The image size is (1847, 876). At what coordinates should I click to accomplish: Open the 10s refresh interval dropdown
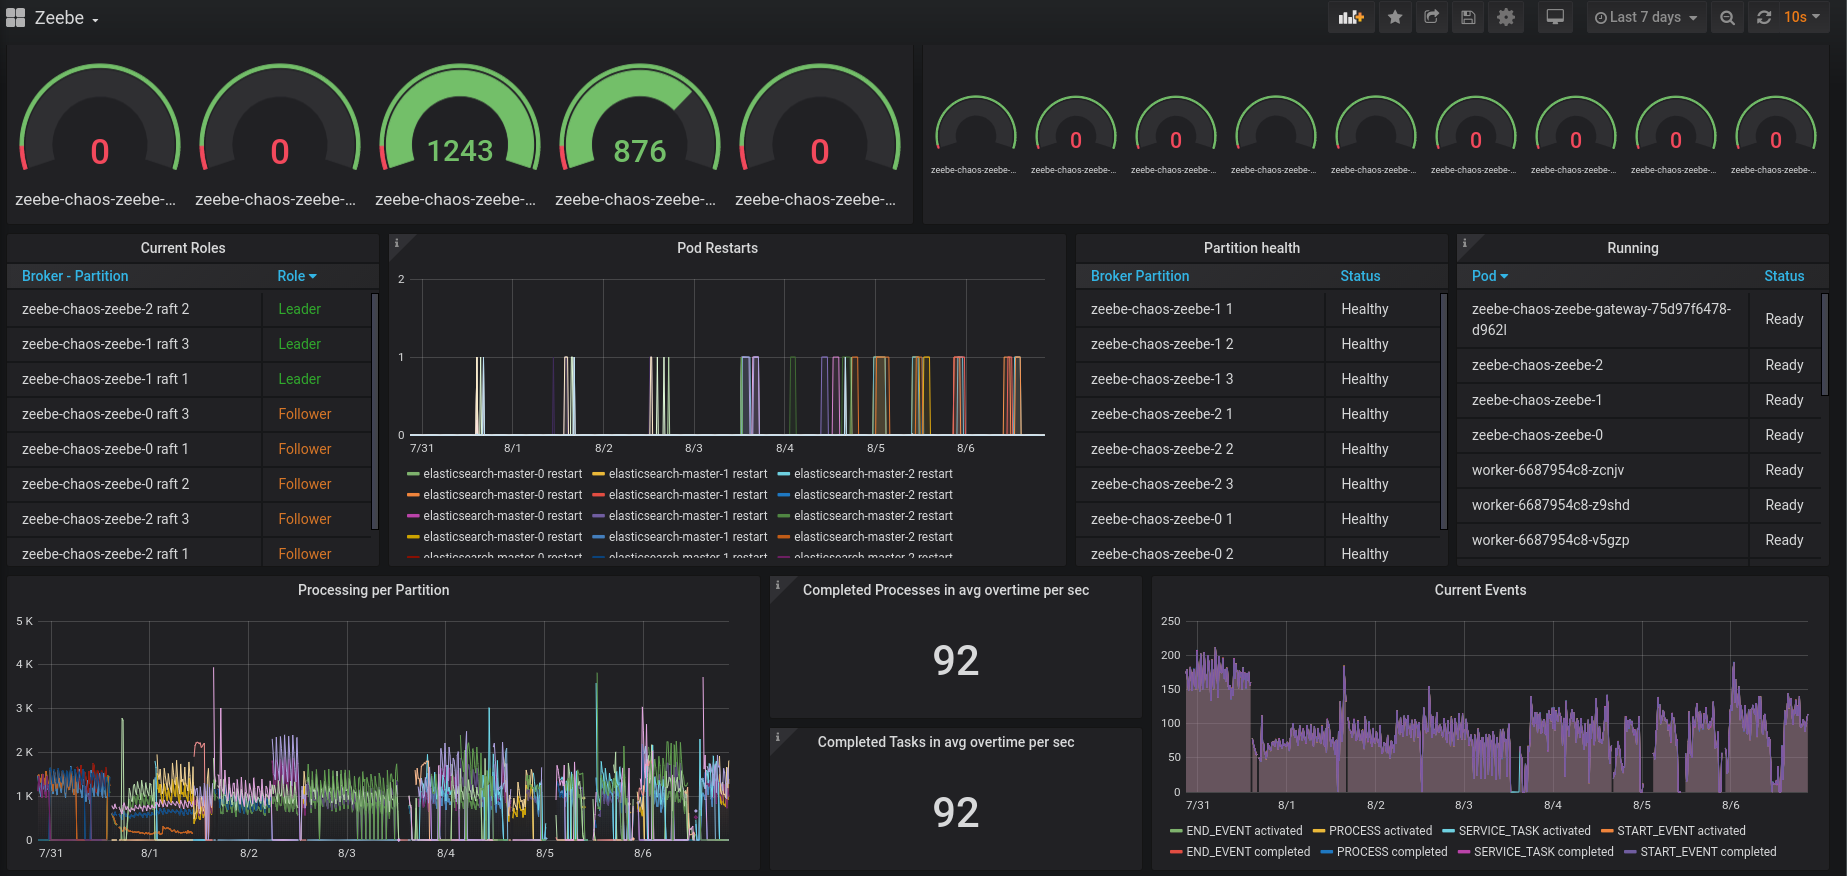[x=1803, y=18]
